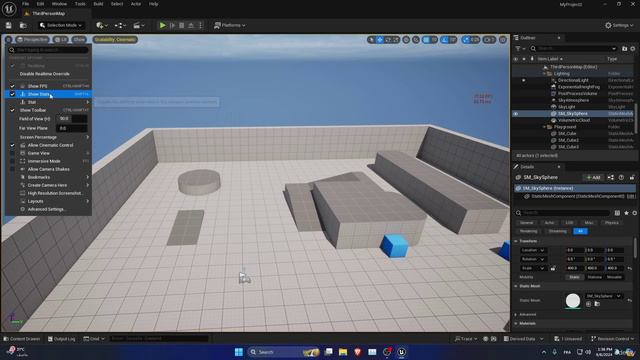
Task: Set Mobility to Movable
Action: [x=614, y=277]
